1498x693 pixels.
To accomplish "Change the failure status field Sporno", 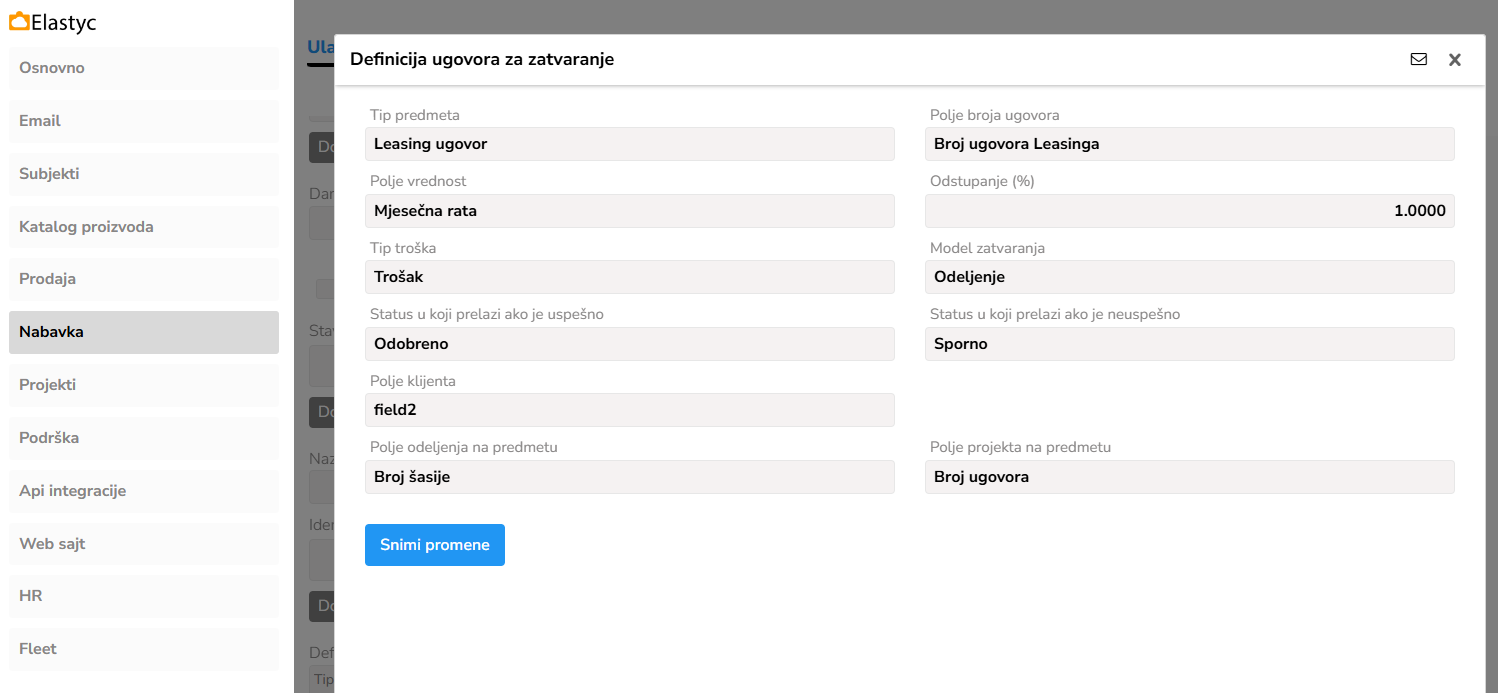I will pyautogui.click(x=1189, y=344).
